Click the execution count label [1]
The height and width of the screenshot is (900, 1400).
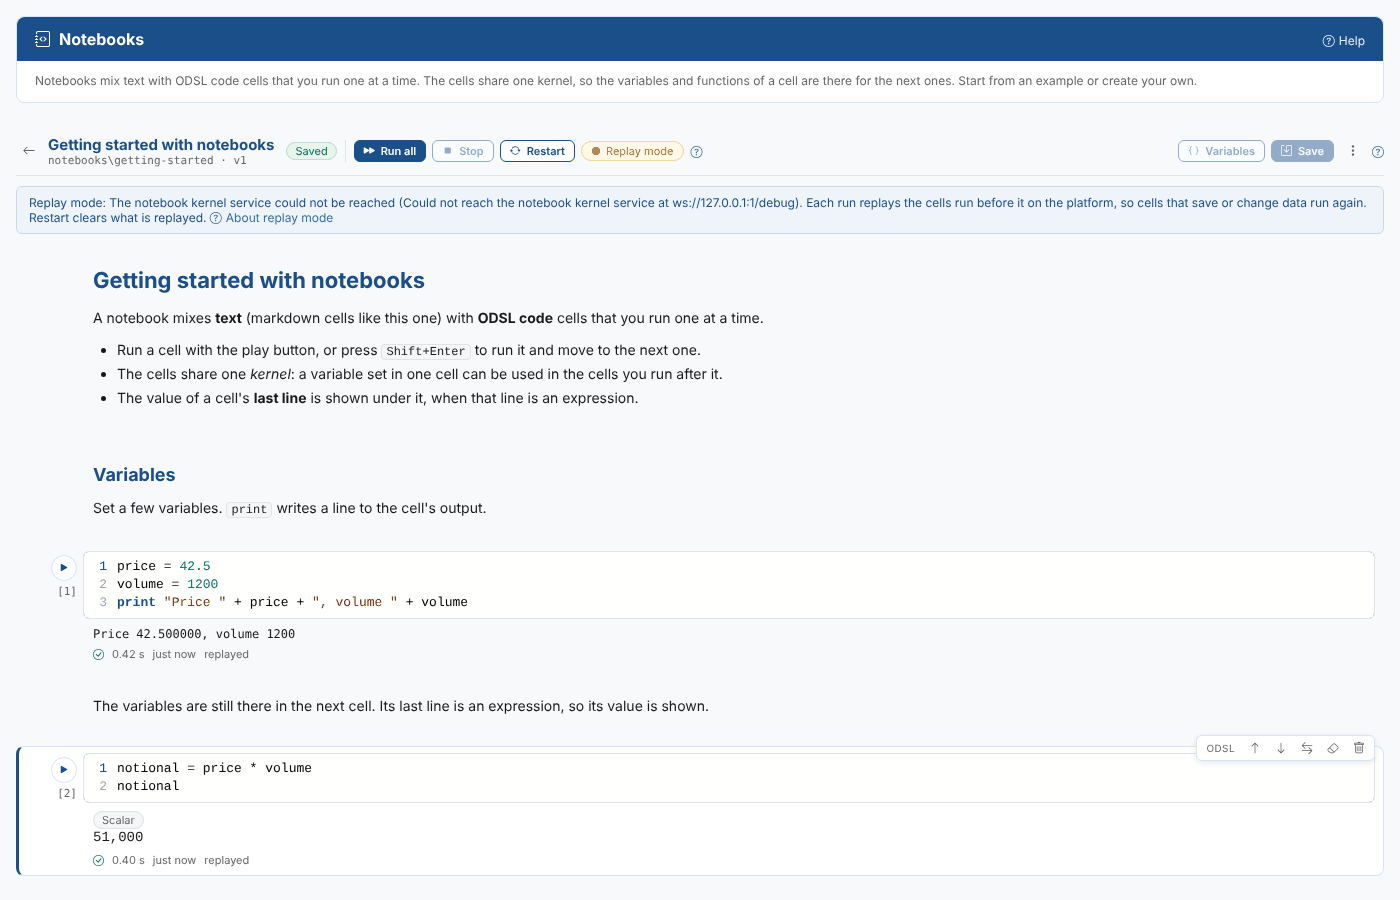pyautogui.click(x=67, y=591)
